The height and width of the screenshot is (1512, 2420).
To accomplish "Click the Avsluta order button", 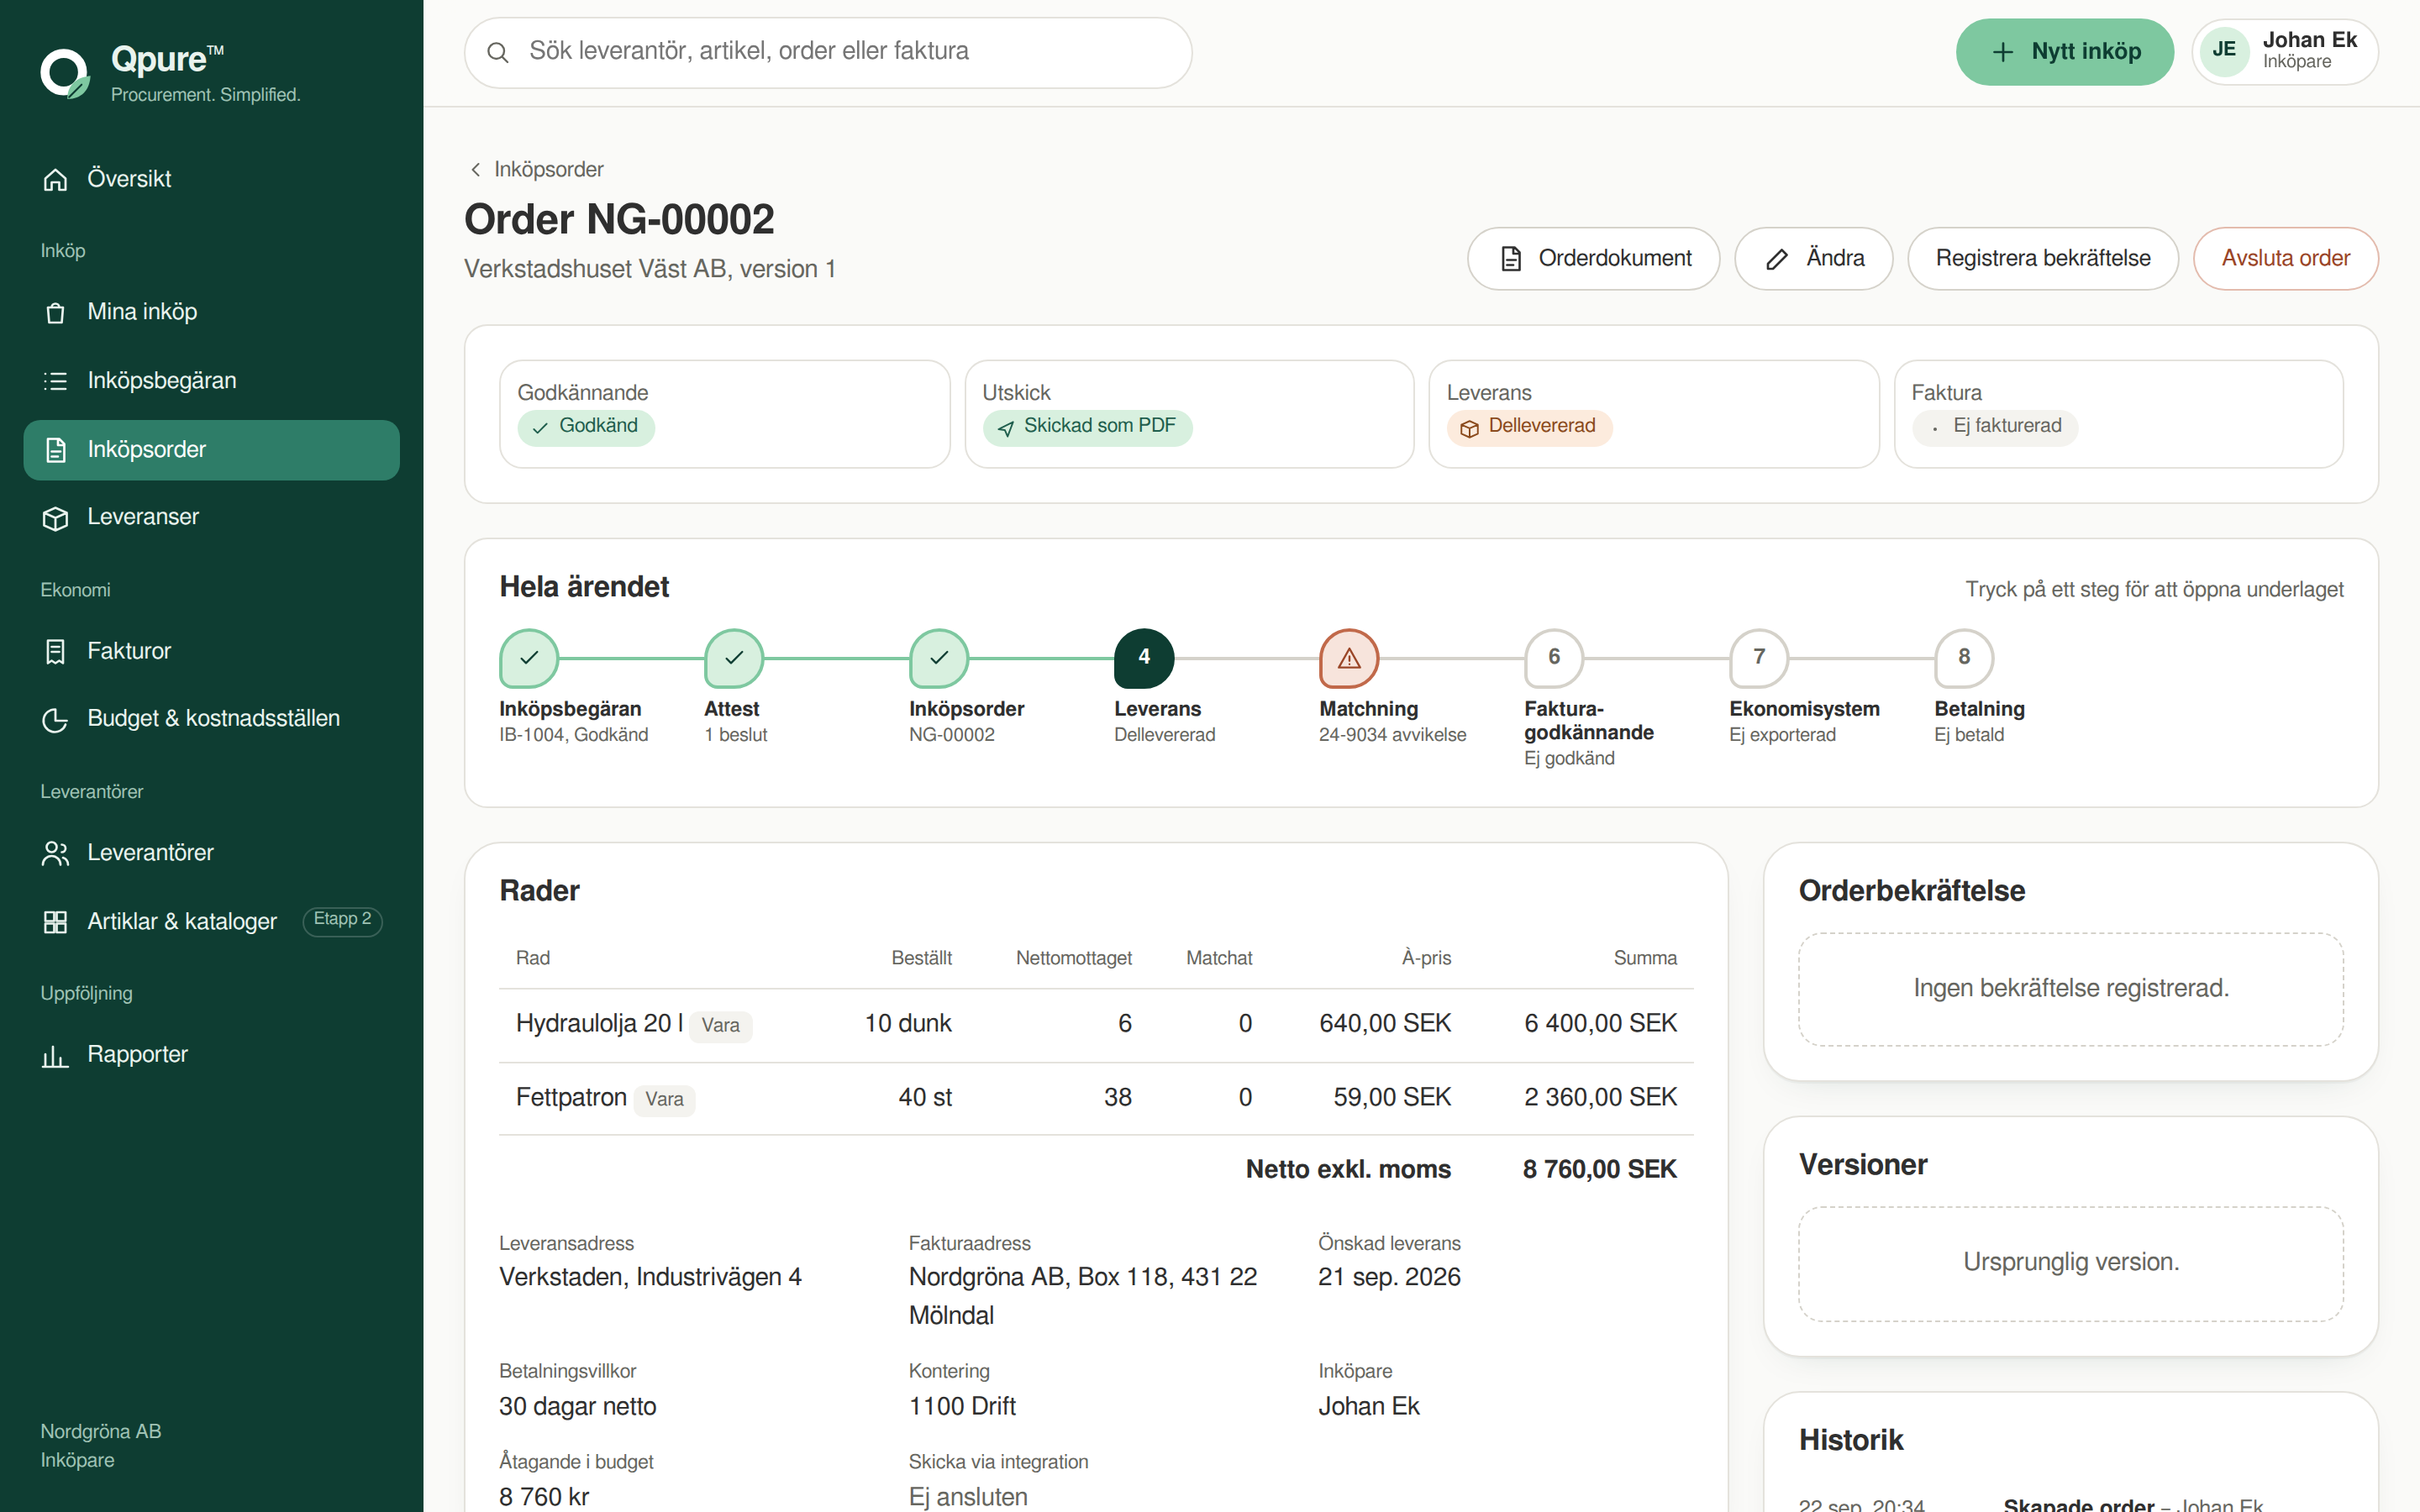I will 2285,259.
